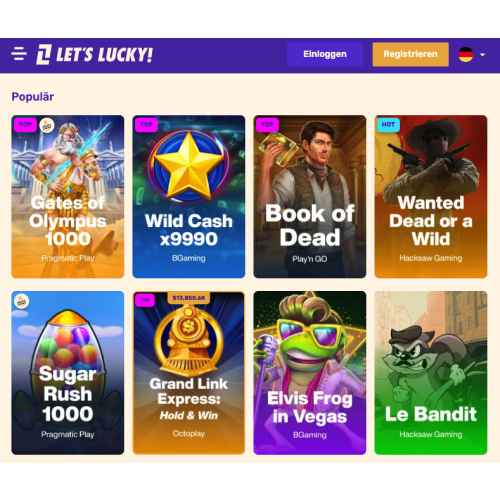Launch Book of Dead by Play'n GO

coord(310,197)
